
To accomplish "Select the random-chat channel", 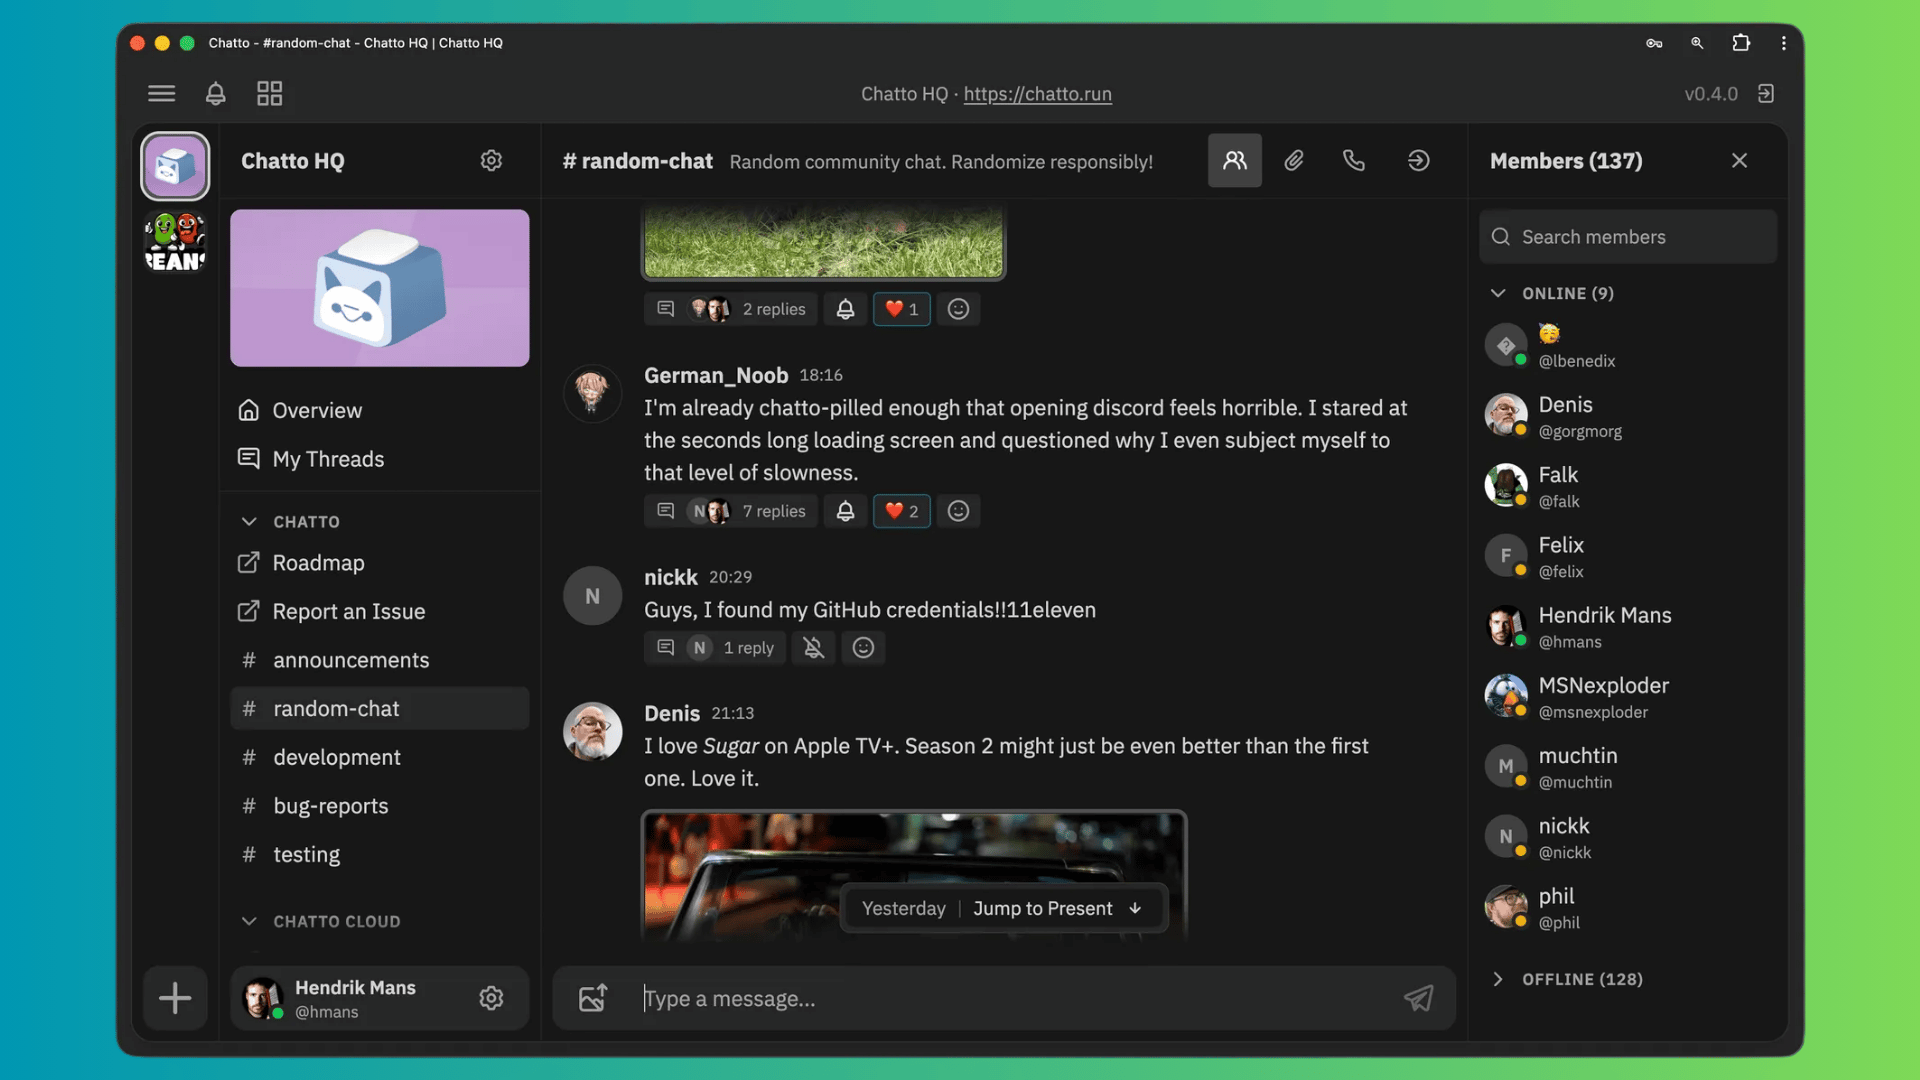I will point(380,708).
